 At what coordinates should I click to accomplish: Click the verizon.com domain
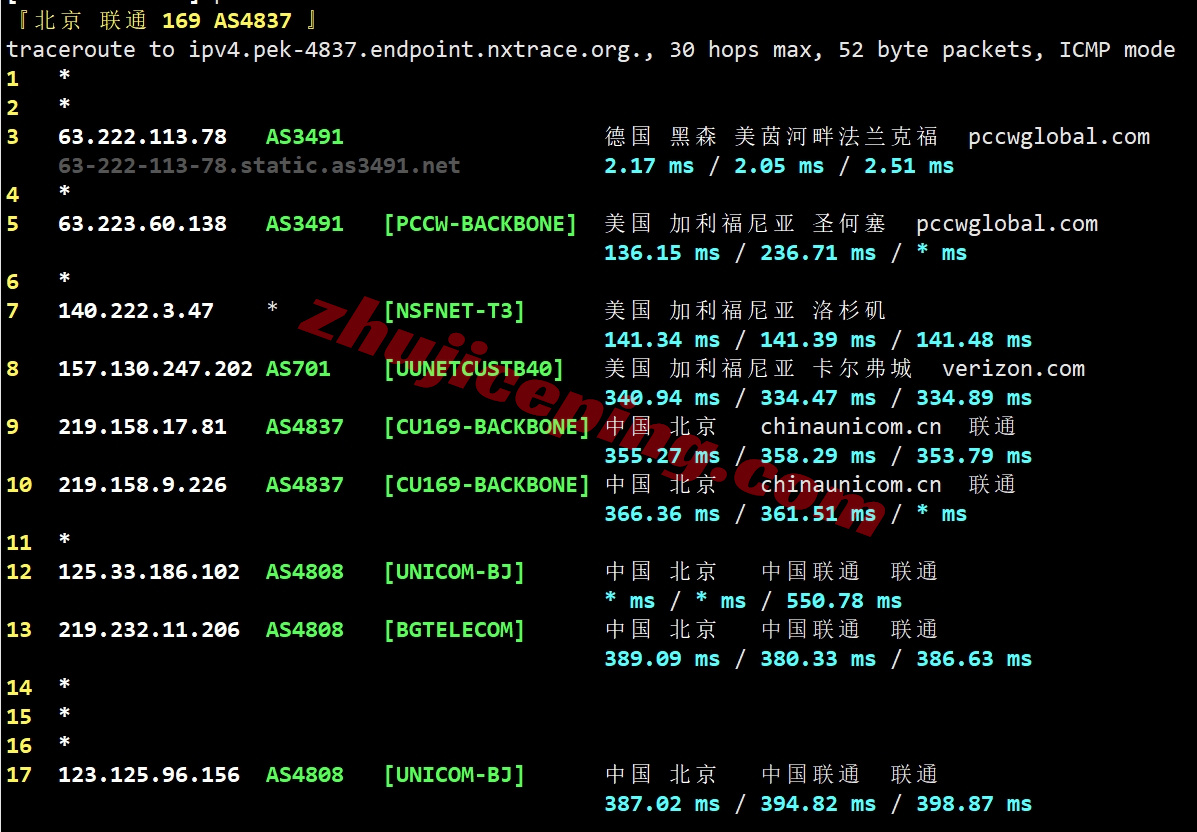coord(1014,369)
